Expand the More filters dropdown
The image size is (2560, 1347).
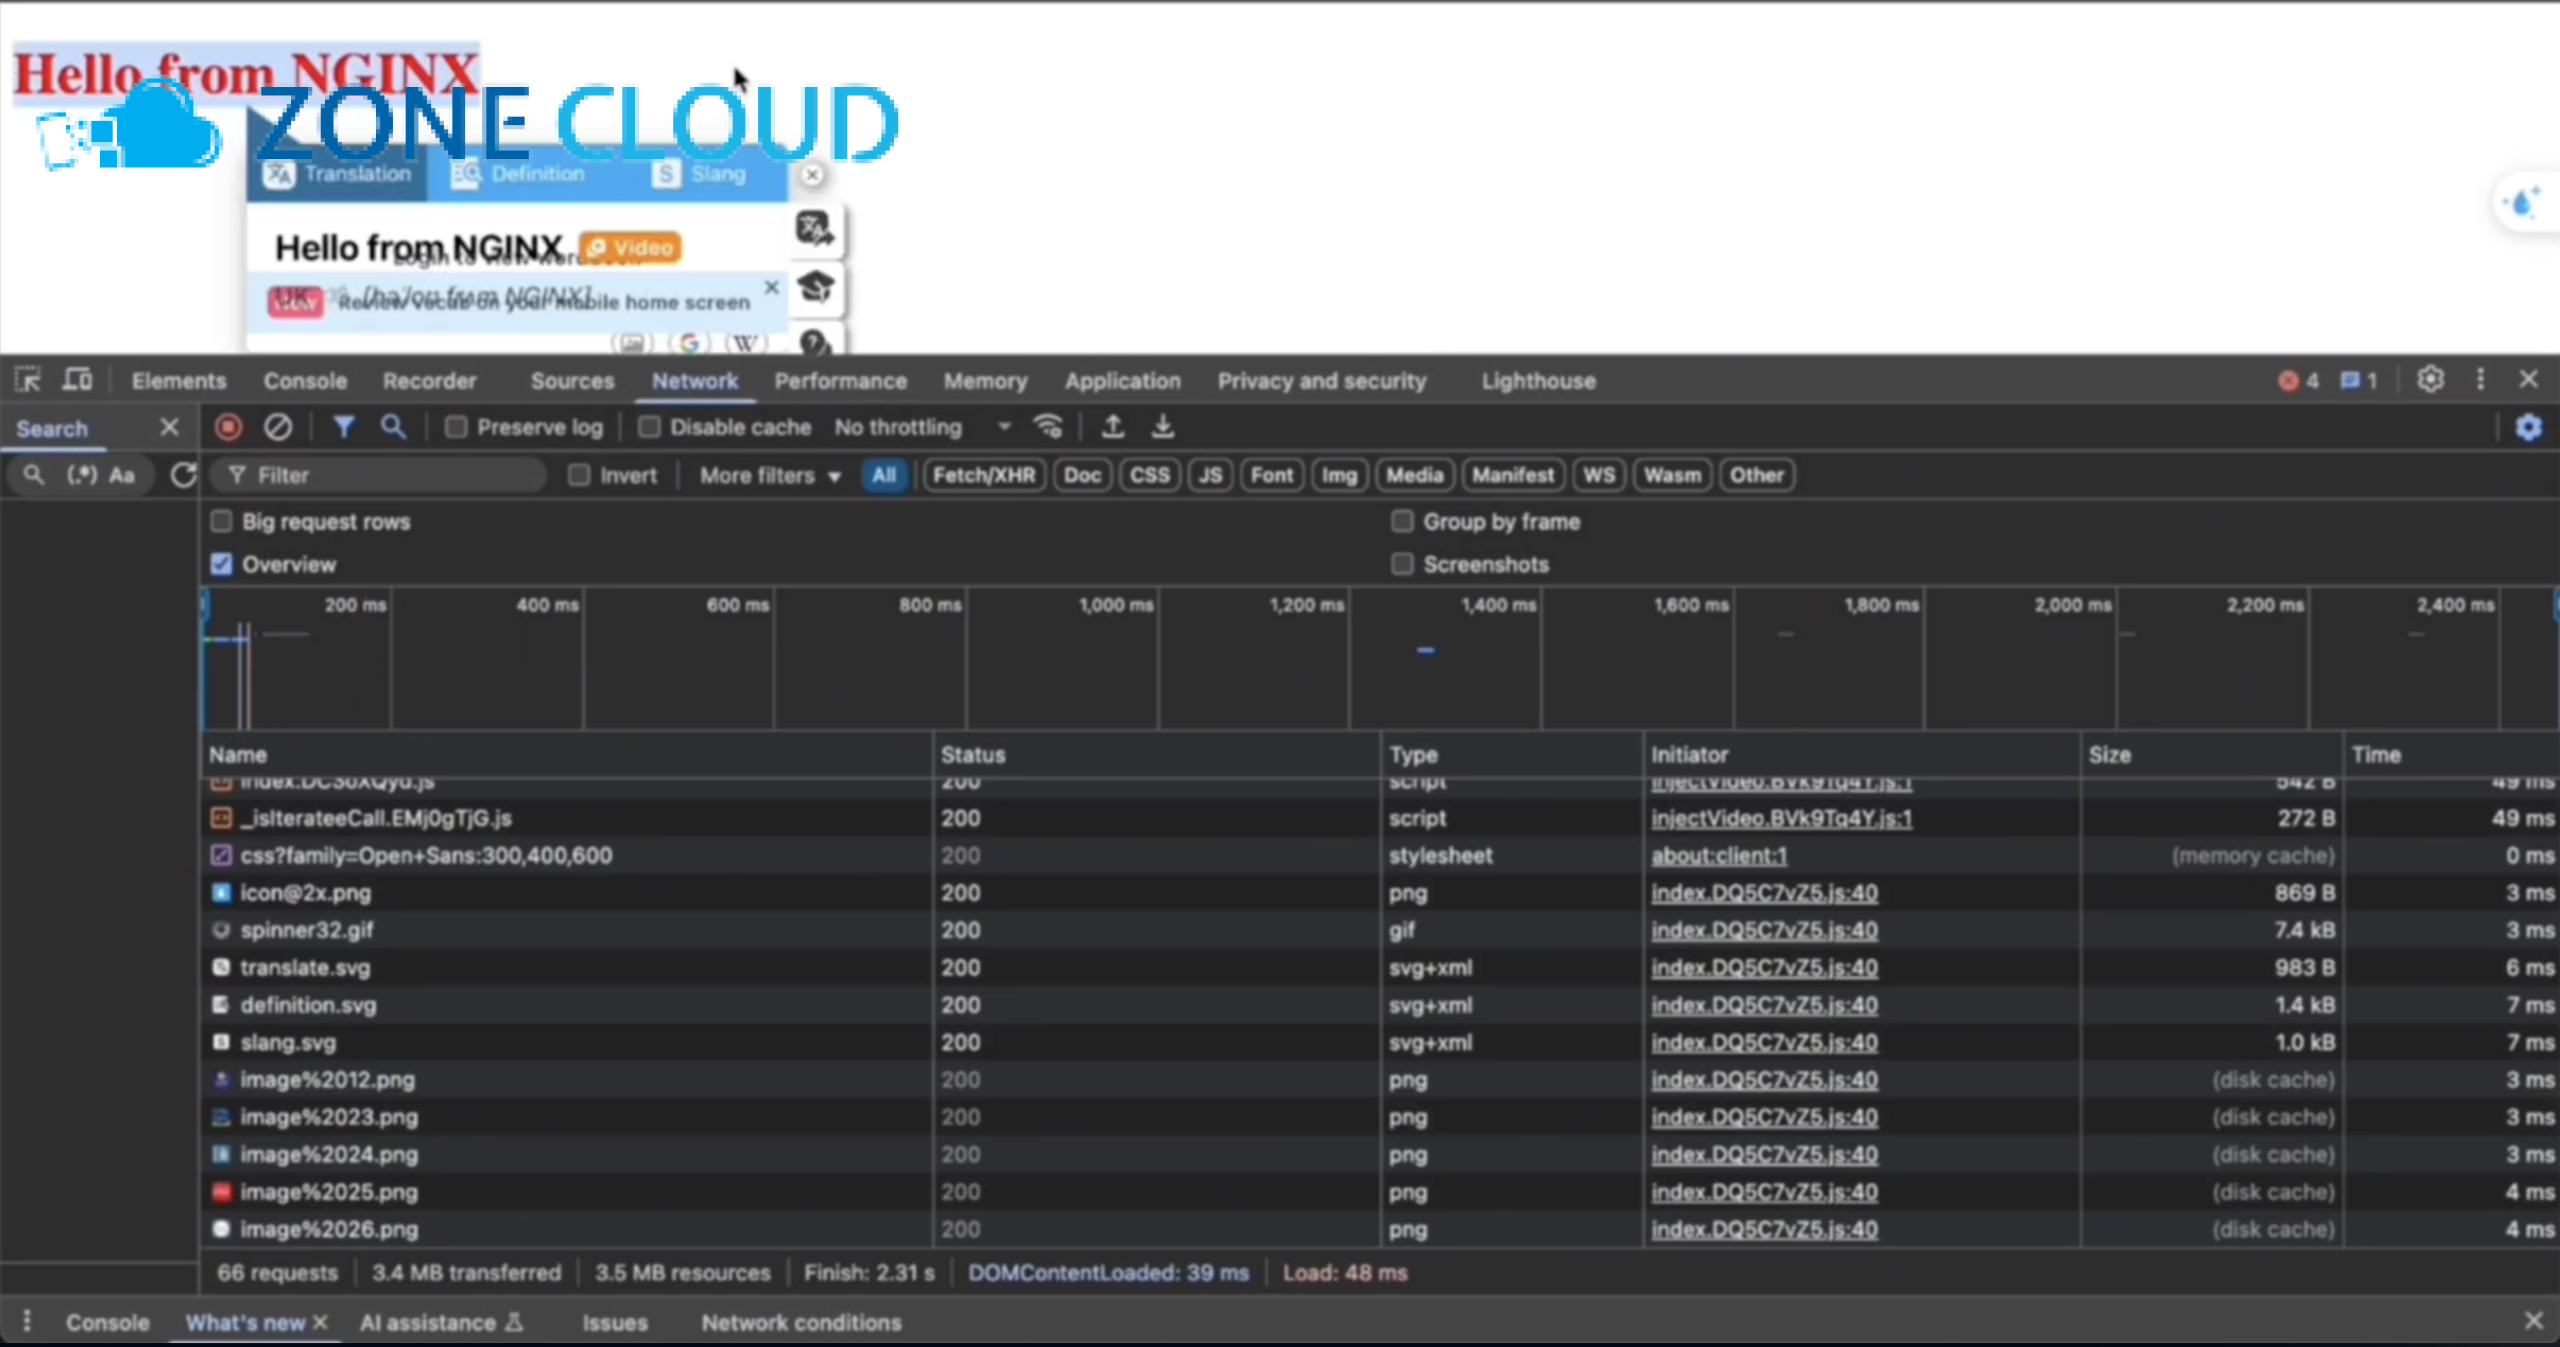click(769, 476)
